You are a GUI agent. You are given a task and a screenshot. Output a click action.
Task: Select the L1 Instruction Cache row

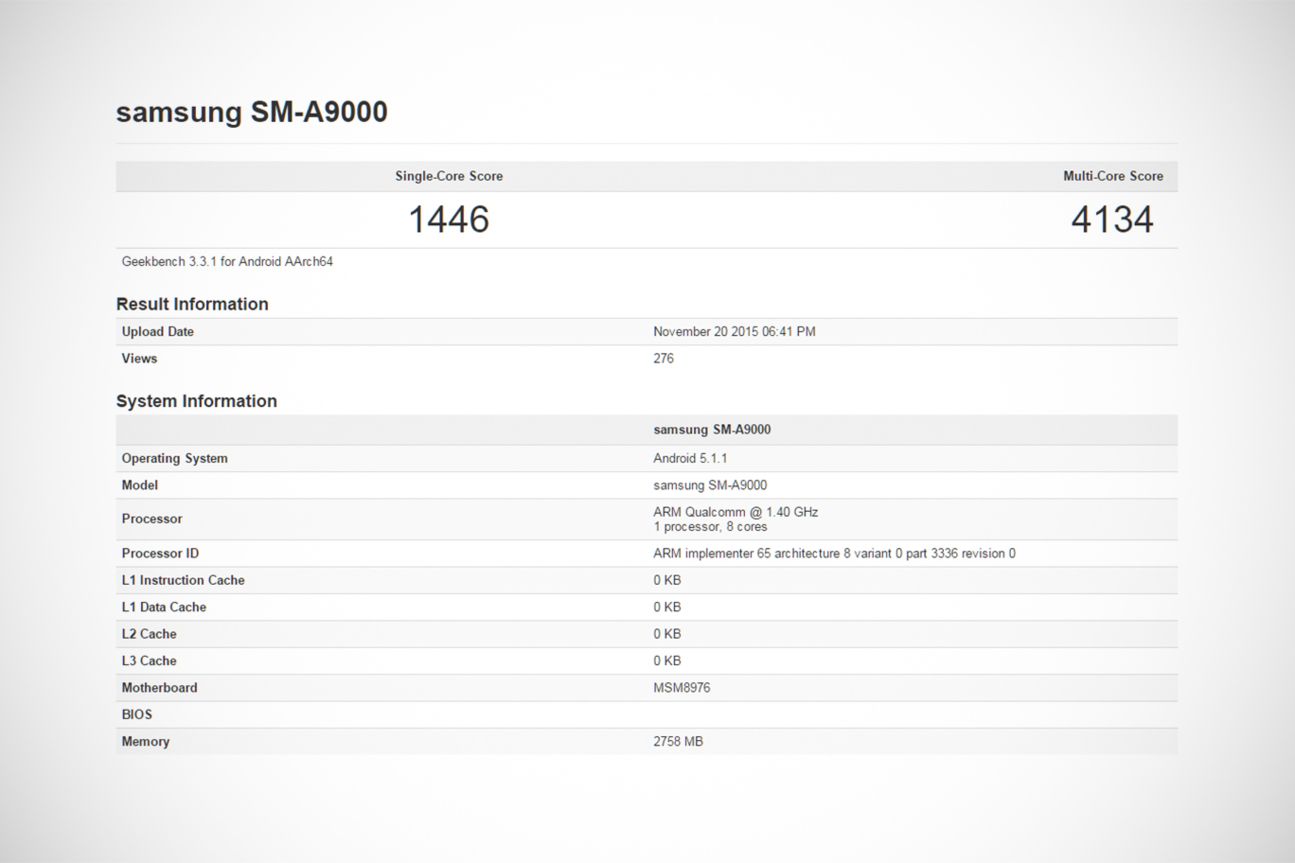[184, 580]
